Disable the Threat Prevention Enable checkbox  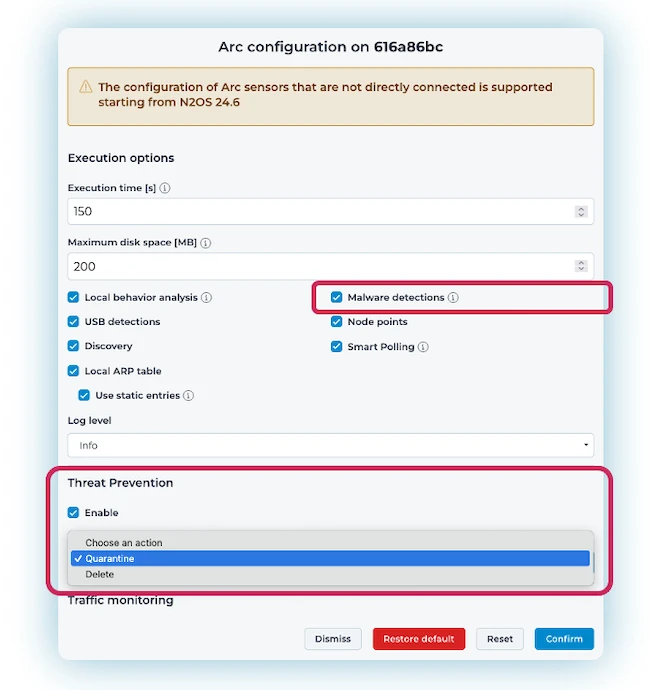point(74,513)
